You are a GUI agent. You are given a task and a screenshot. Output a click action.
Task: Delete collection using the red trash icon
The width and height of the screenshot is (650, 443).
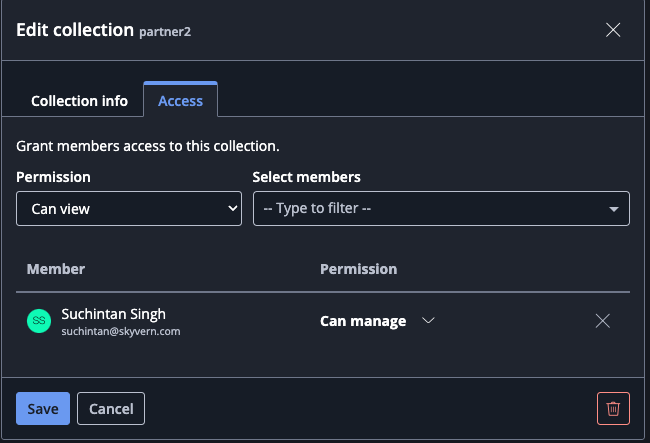click(613, 408)
